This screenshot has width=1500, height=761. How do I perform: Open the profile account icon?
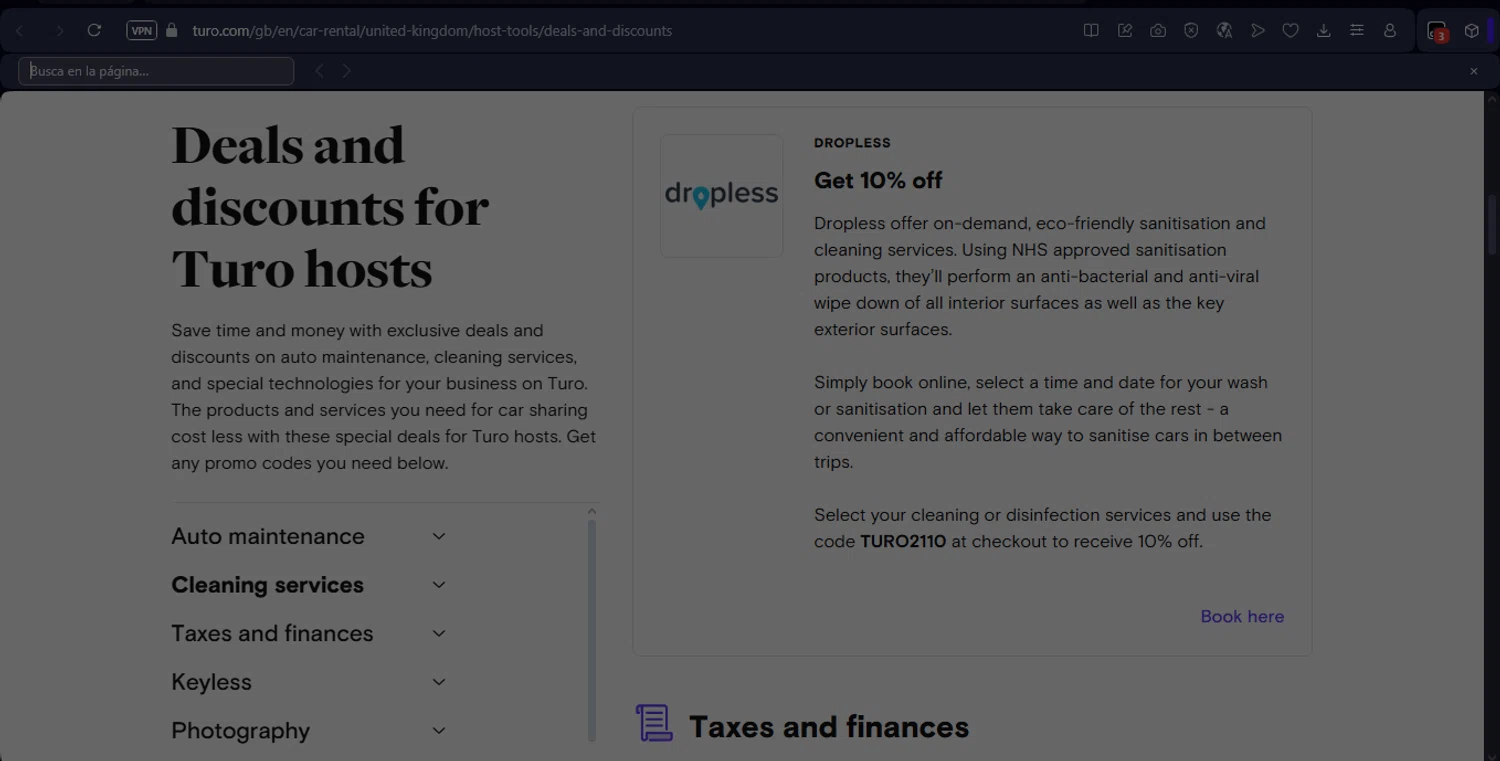tap(1390, 31)
